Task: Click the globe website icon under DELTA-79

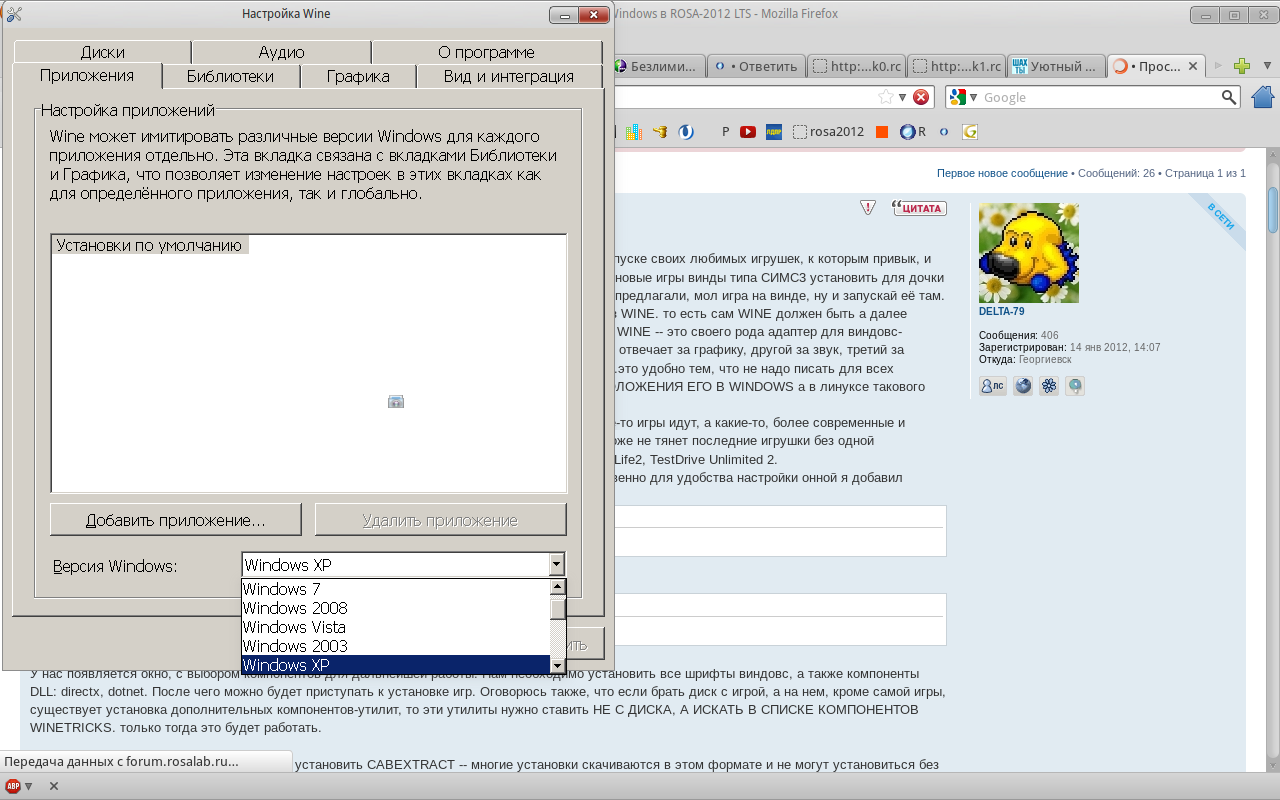Action: [1023, 386]
